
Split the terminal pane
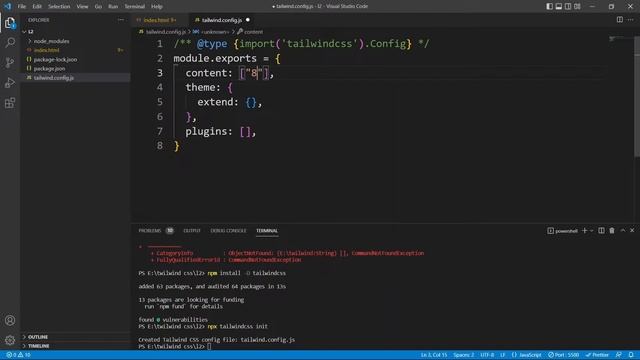click(x=601, y=231)
